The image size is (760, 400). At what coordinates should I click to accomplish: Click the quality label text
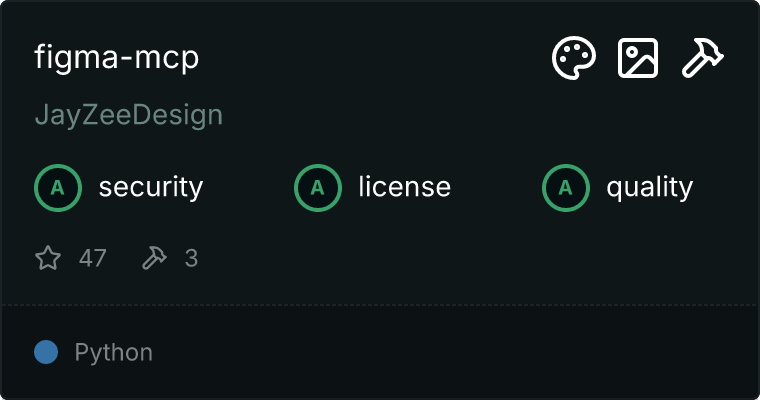point(649,188)
